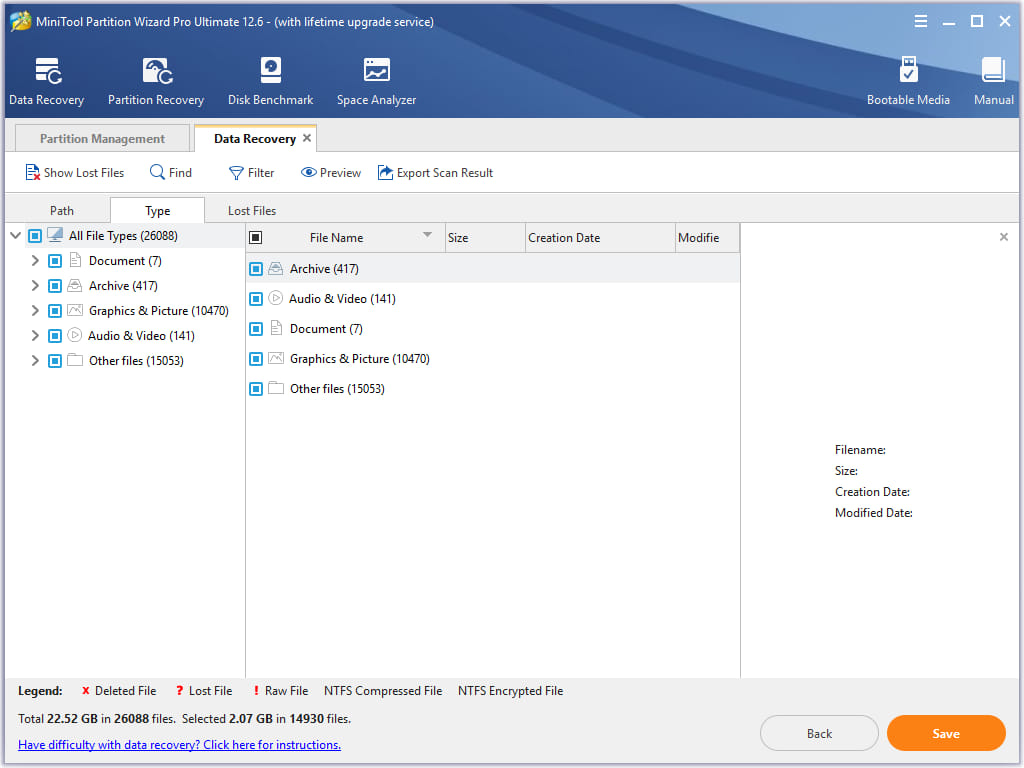
Task: Click the Other files folder icon in the tree
Action: [75, 360]
